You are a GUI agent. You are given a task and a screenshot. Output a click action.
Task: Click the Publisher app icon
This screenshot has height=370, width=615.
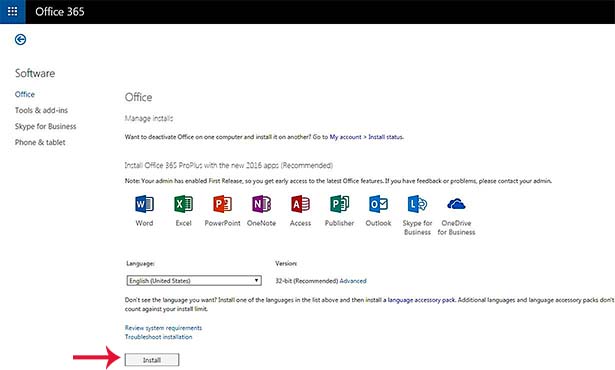point(339,204)
